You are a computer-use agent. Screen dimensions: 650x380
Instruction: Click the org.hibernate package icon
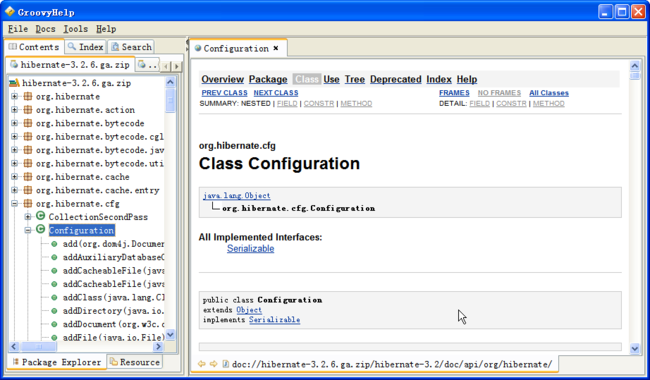[28, 97]
